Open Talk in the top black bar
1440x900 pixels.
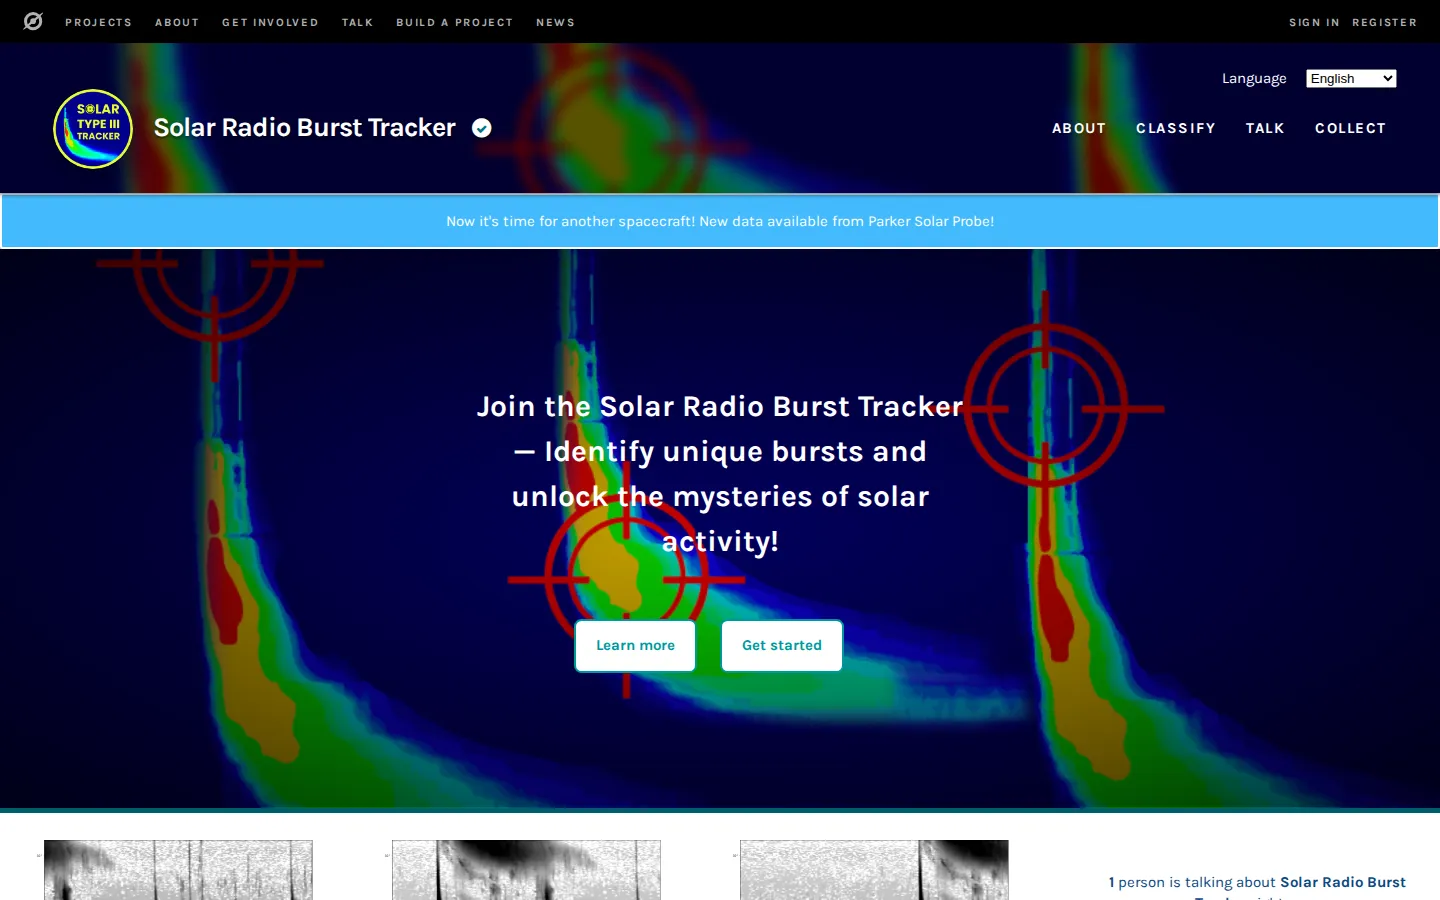point(357,22)
